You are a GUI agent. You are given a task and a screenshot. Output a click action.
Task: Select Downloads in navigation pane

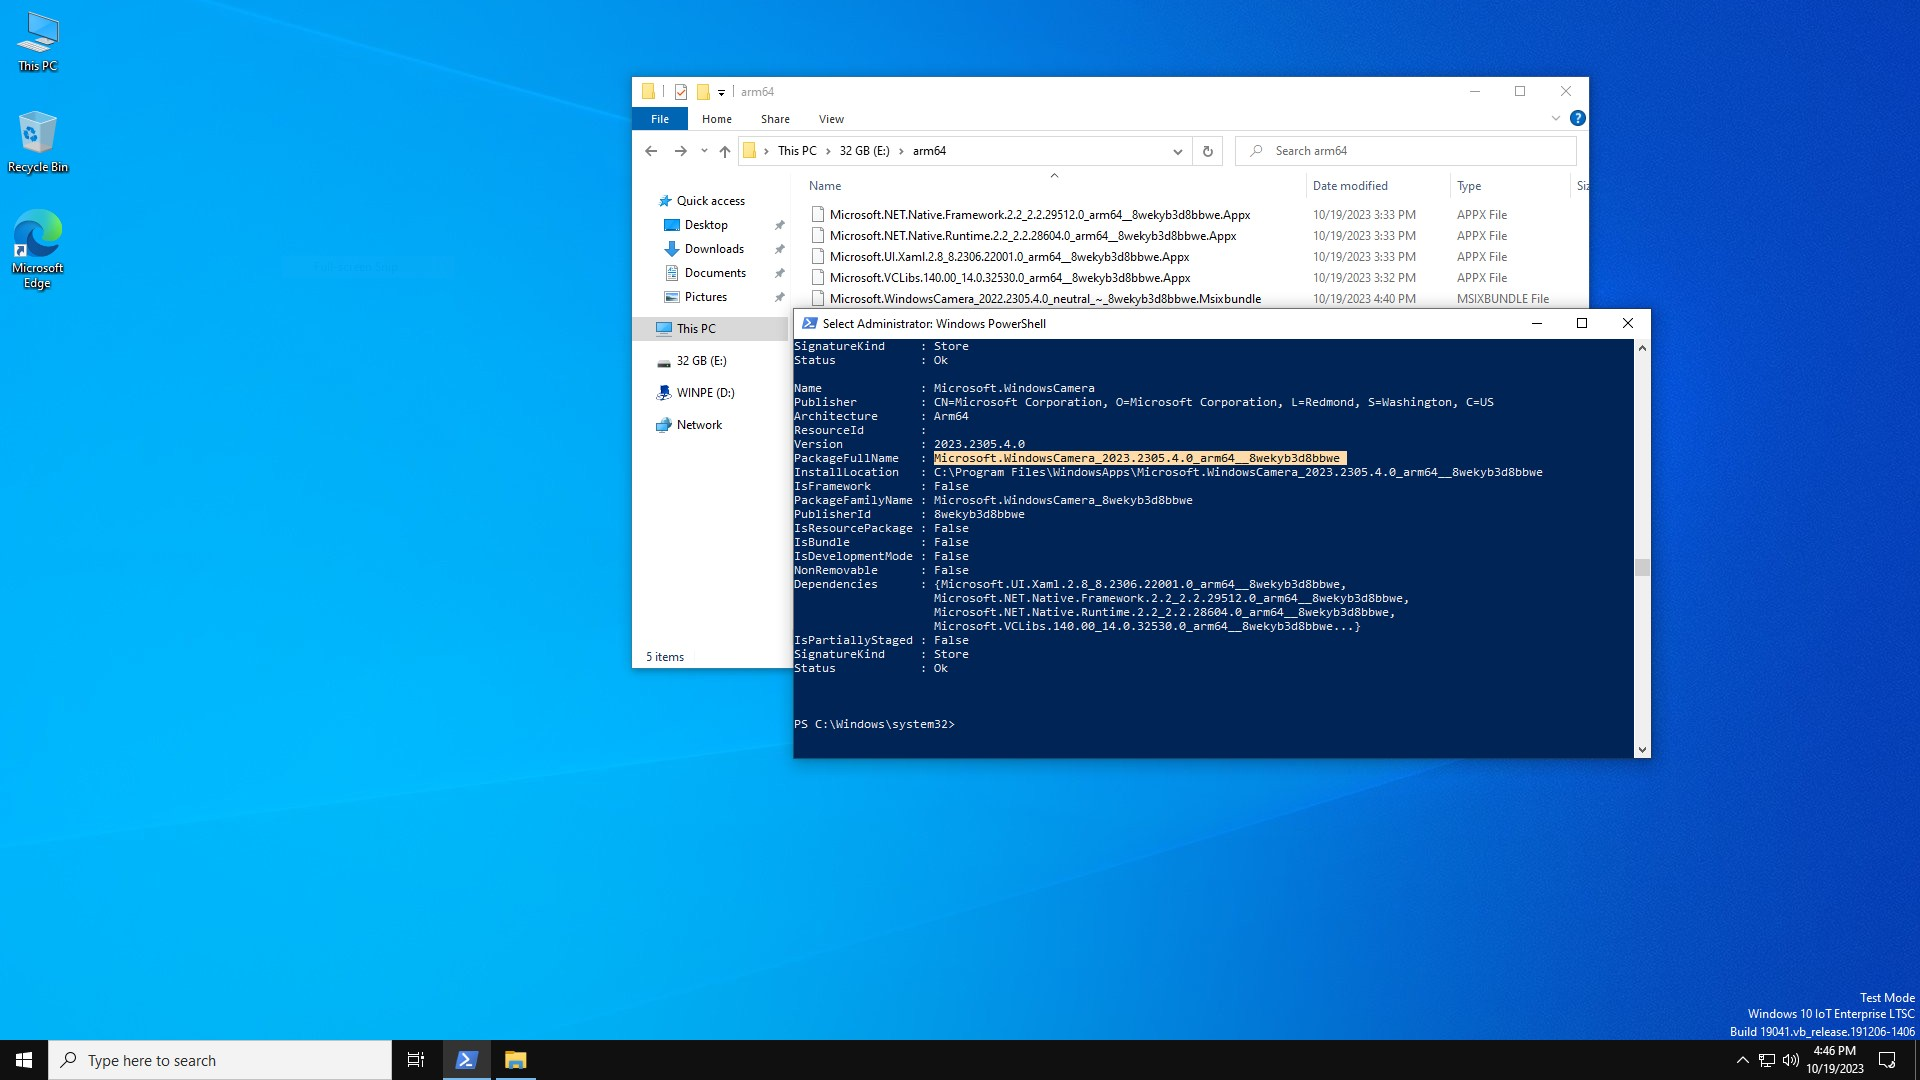714,249
